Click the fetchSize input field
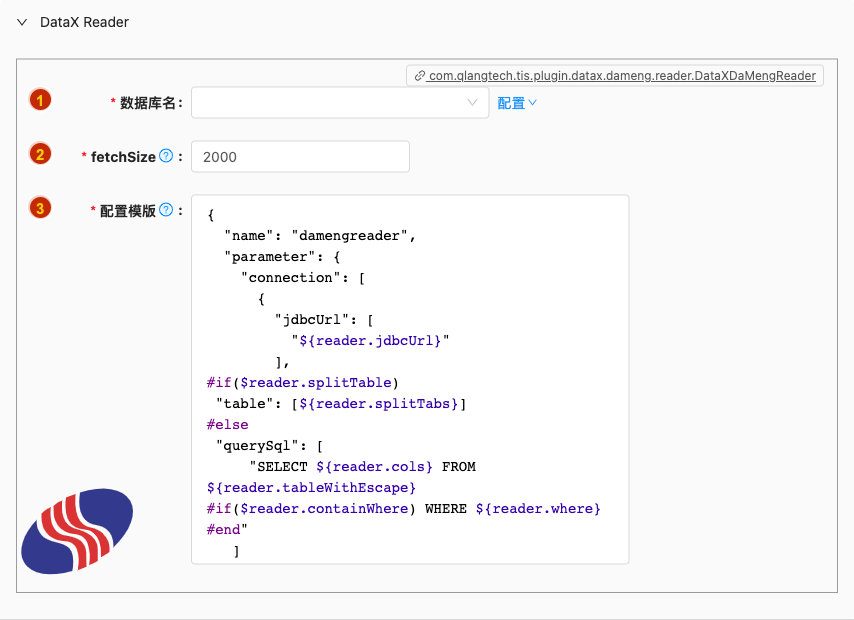The height and width of the screenshot is (620, 854). [300, 157]
